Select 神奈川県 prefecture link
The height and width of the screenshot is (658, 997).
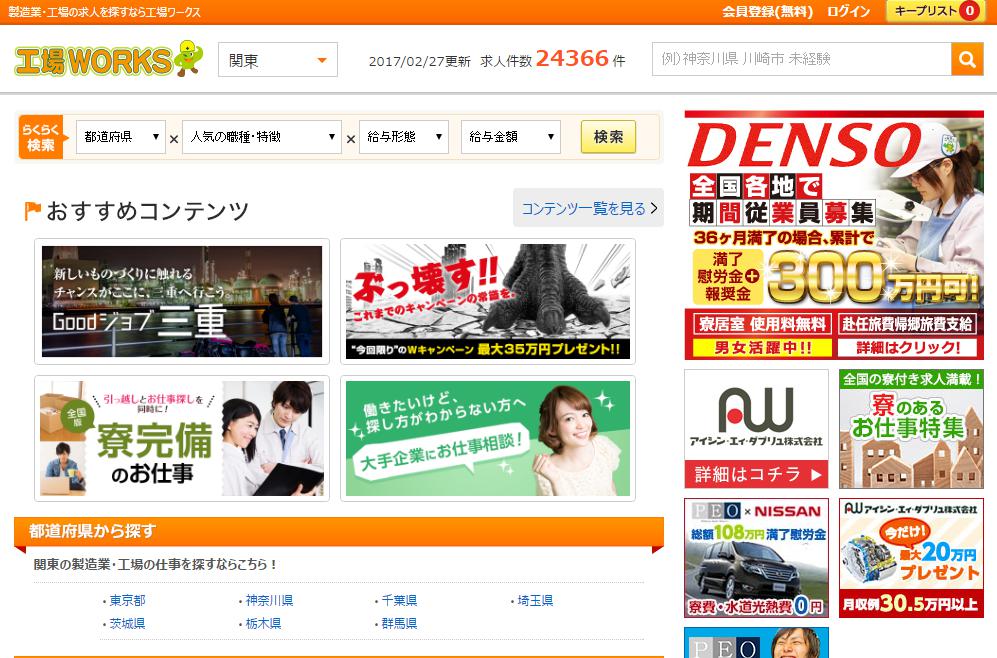[x=269, y=600]
